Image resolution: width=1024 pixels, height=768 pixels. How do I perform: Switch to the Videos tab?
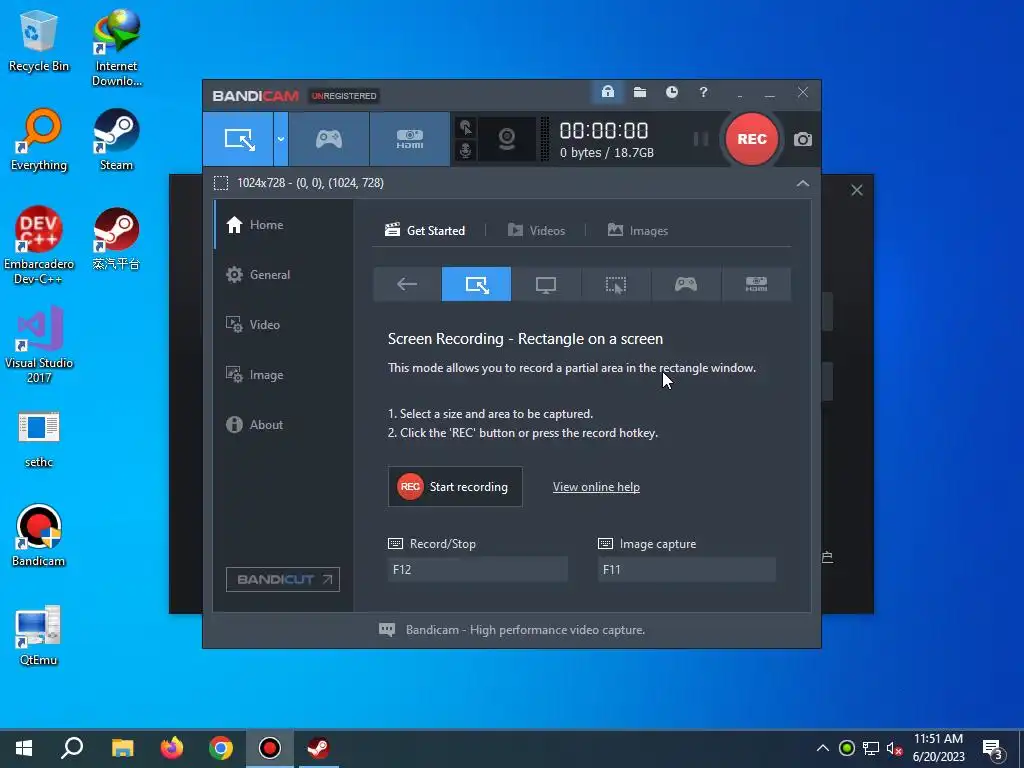(536, 231)
